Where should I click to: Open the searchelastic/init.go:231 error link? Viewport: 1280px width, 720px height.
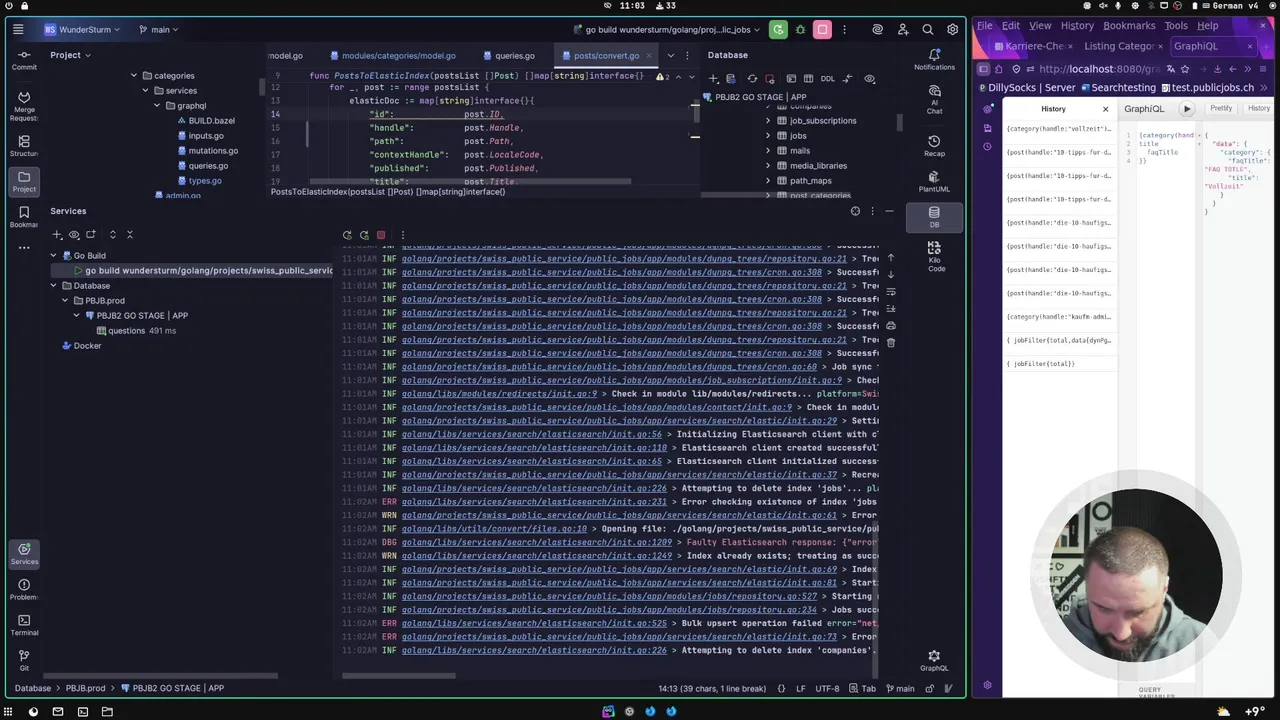coord(534,502)
